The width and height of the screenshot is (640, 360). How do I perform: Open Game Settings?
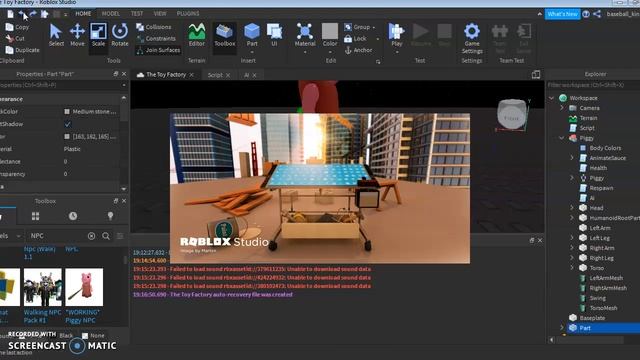click(x=472, y=39)
